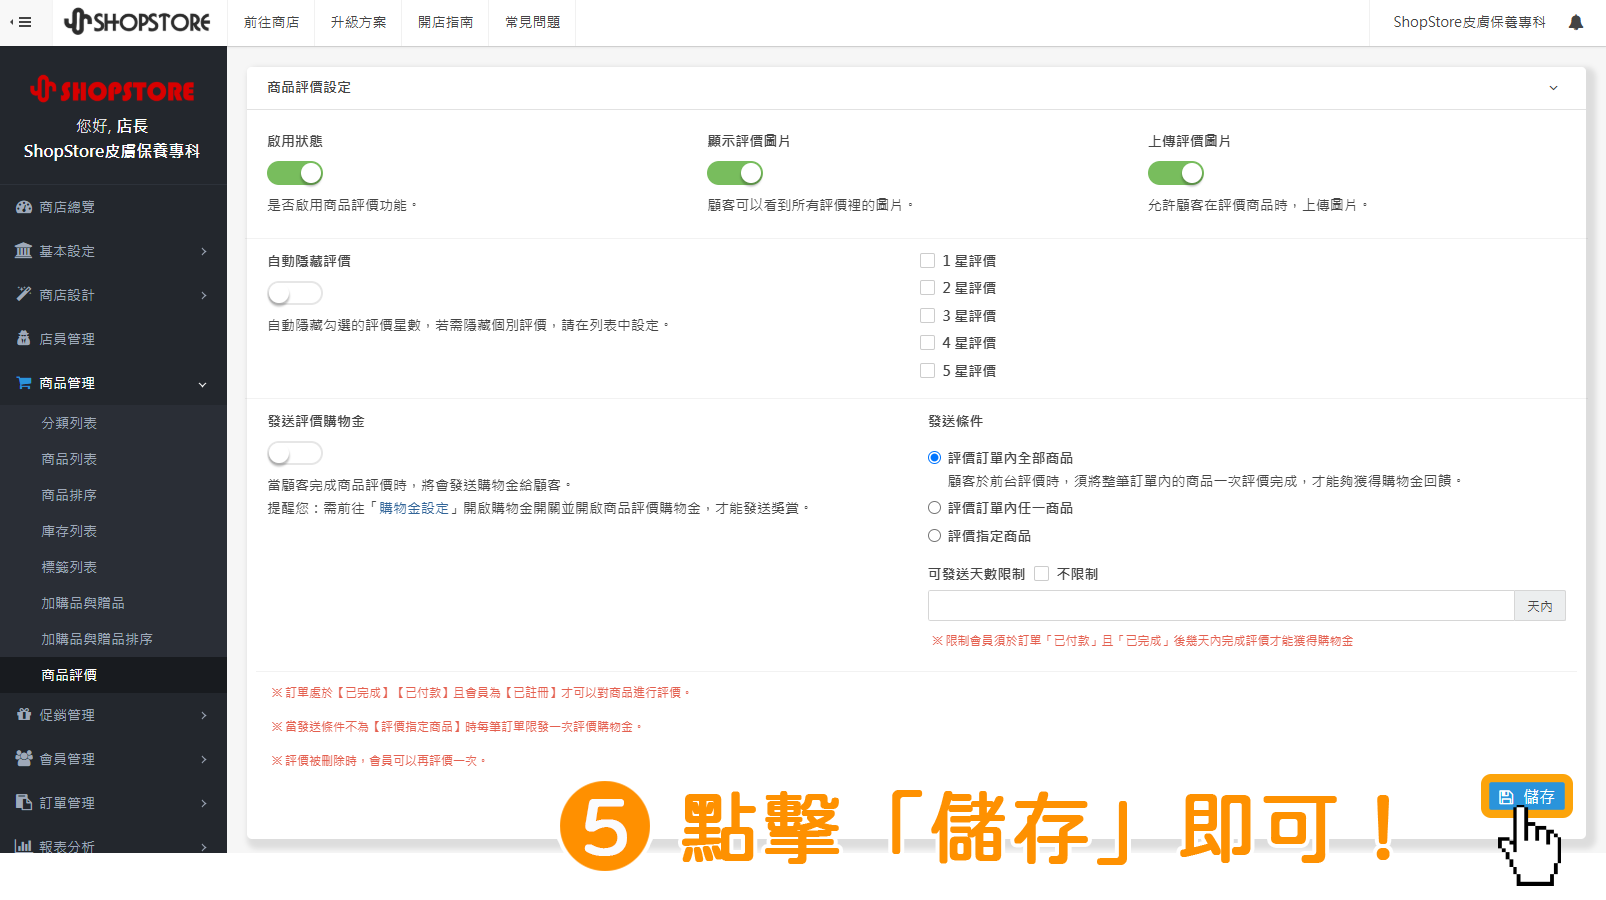Open 開店指南 in top navigation
Image resolution: width=1606 pixels, height=900 pixels.
(x=446, y=22)
